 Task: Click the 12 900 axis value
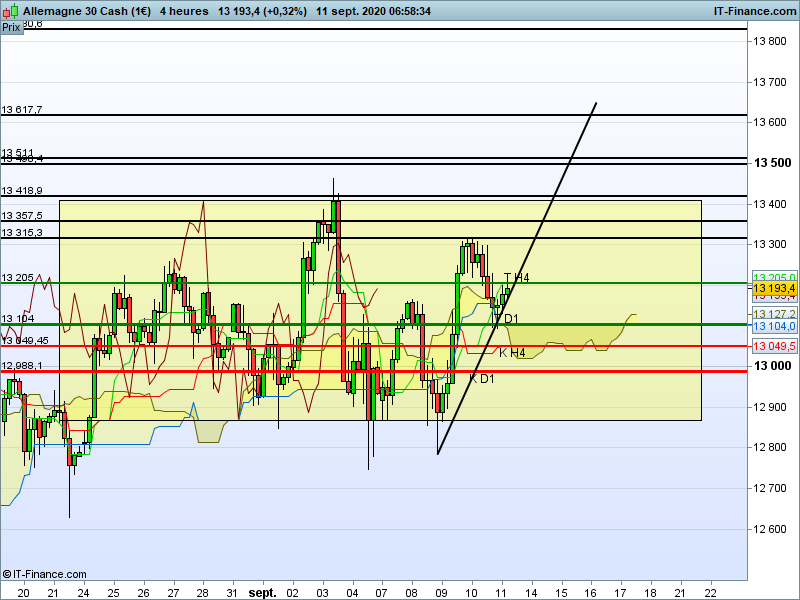coord(770,407)
